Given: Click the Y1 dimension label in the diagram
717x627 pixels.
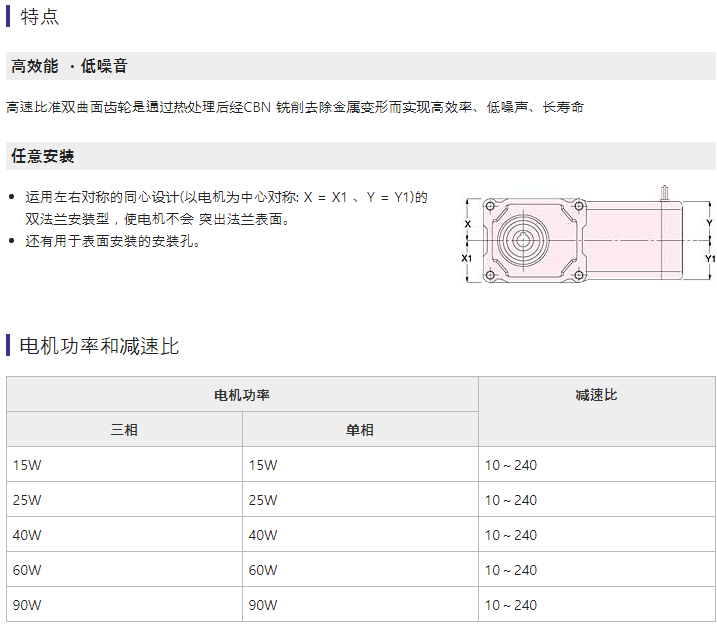Looking at the screenshot, I should [x=709, y=258].
